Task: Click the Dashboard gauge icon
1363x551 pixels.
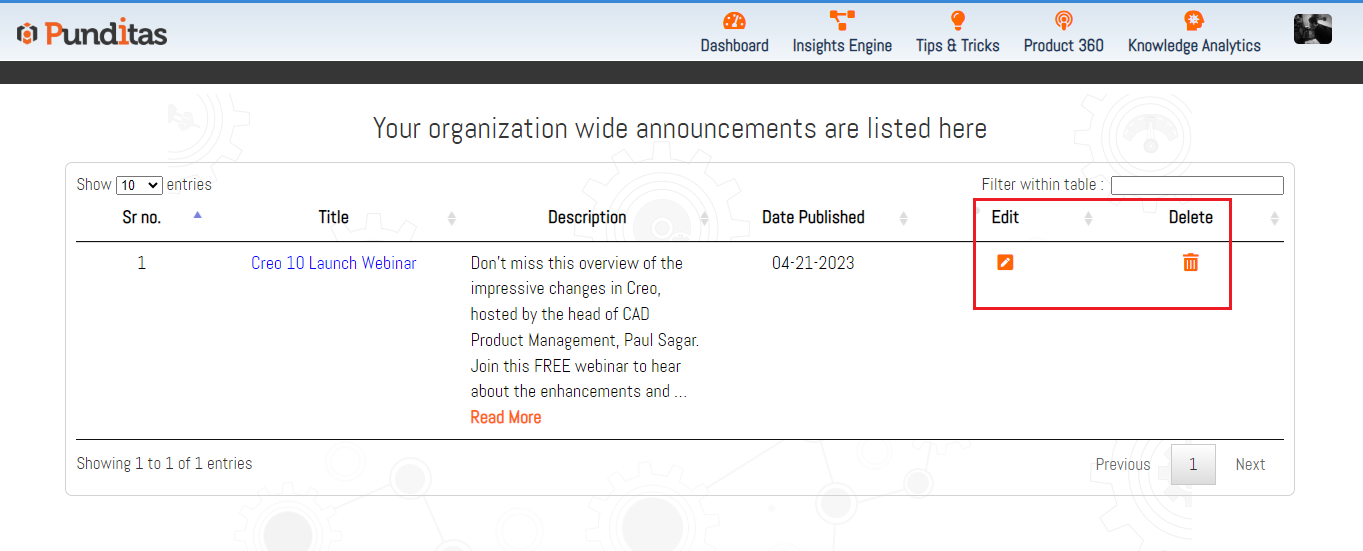Action: (734, 21)
